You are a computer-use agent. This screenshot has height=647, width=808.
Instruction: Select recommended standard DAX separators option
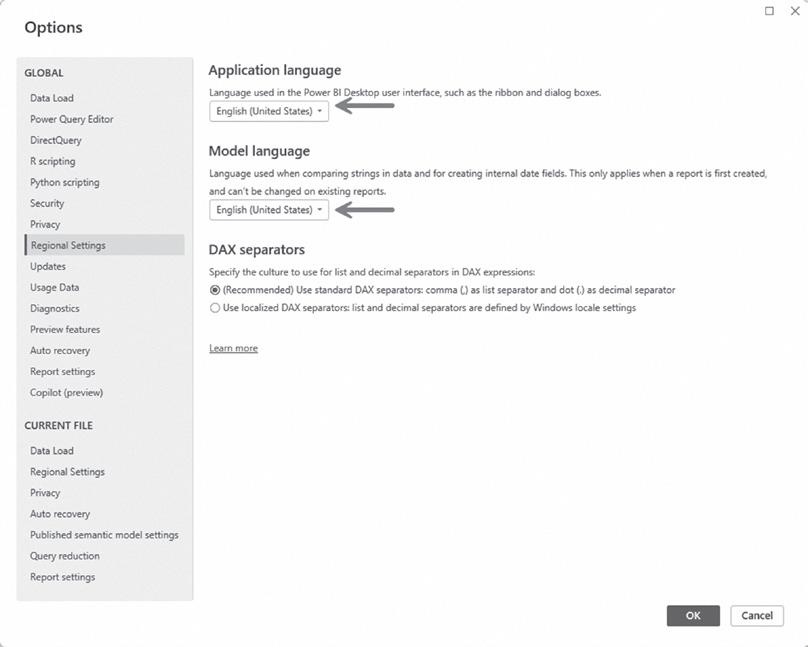pyautogui.click(x=215, y=290)
